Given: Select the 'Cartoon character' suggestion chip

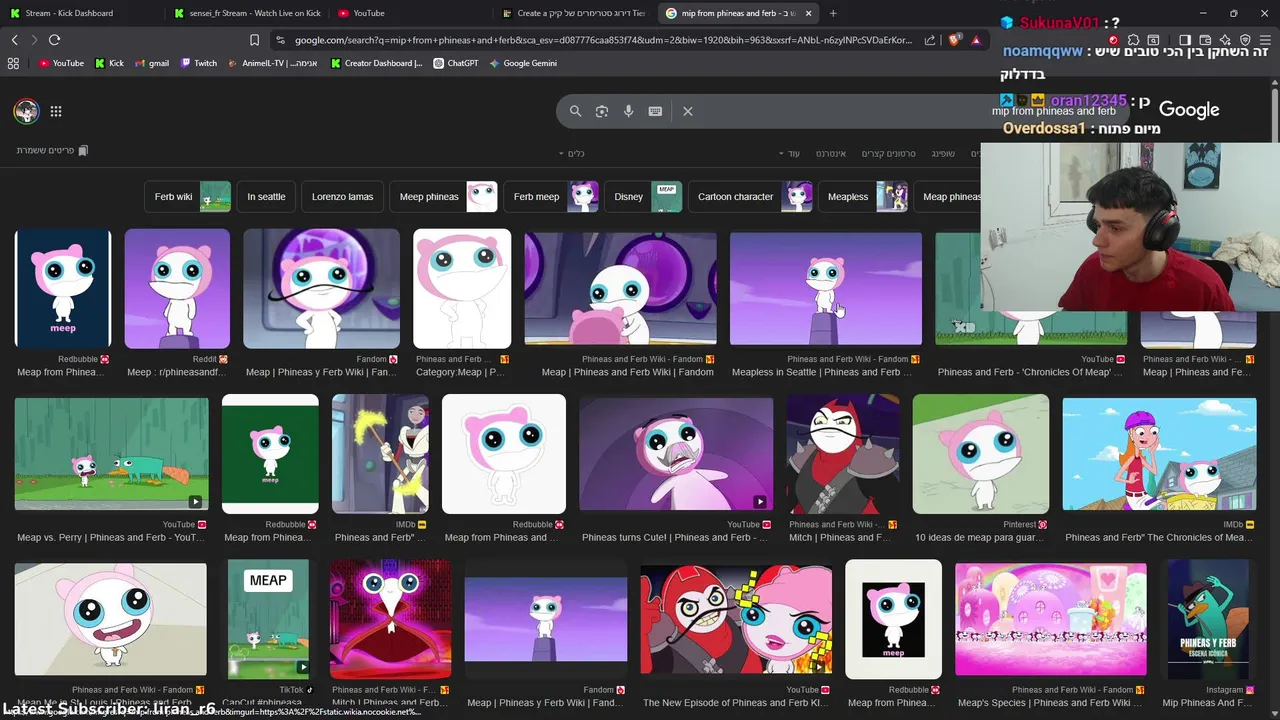Looking at the screenshot, I should [750, 197].
